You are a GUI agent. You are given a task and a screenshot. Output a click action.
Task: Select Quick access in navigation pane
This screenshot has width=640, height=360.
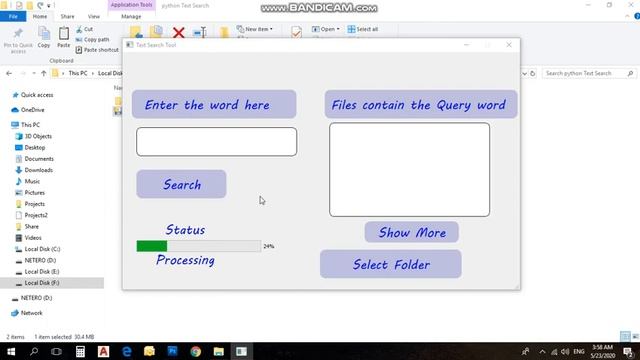point(37,95)
